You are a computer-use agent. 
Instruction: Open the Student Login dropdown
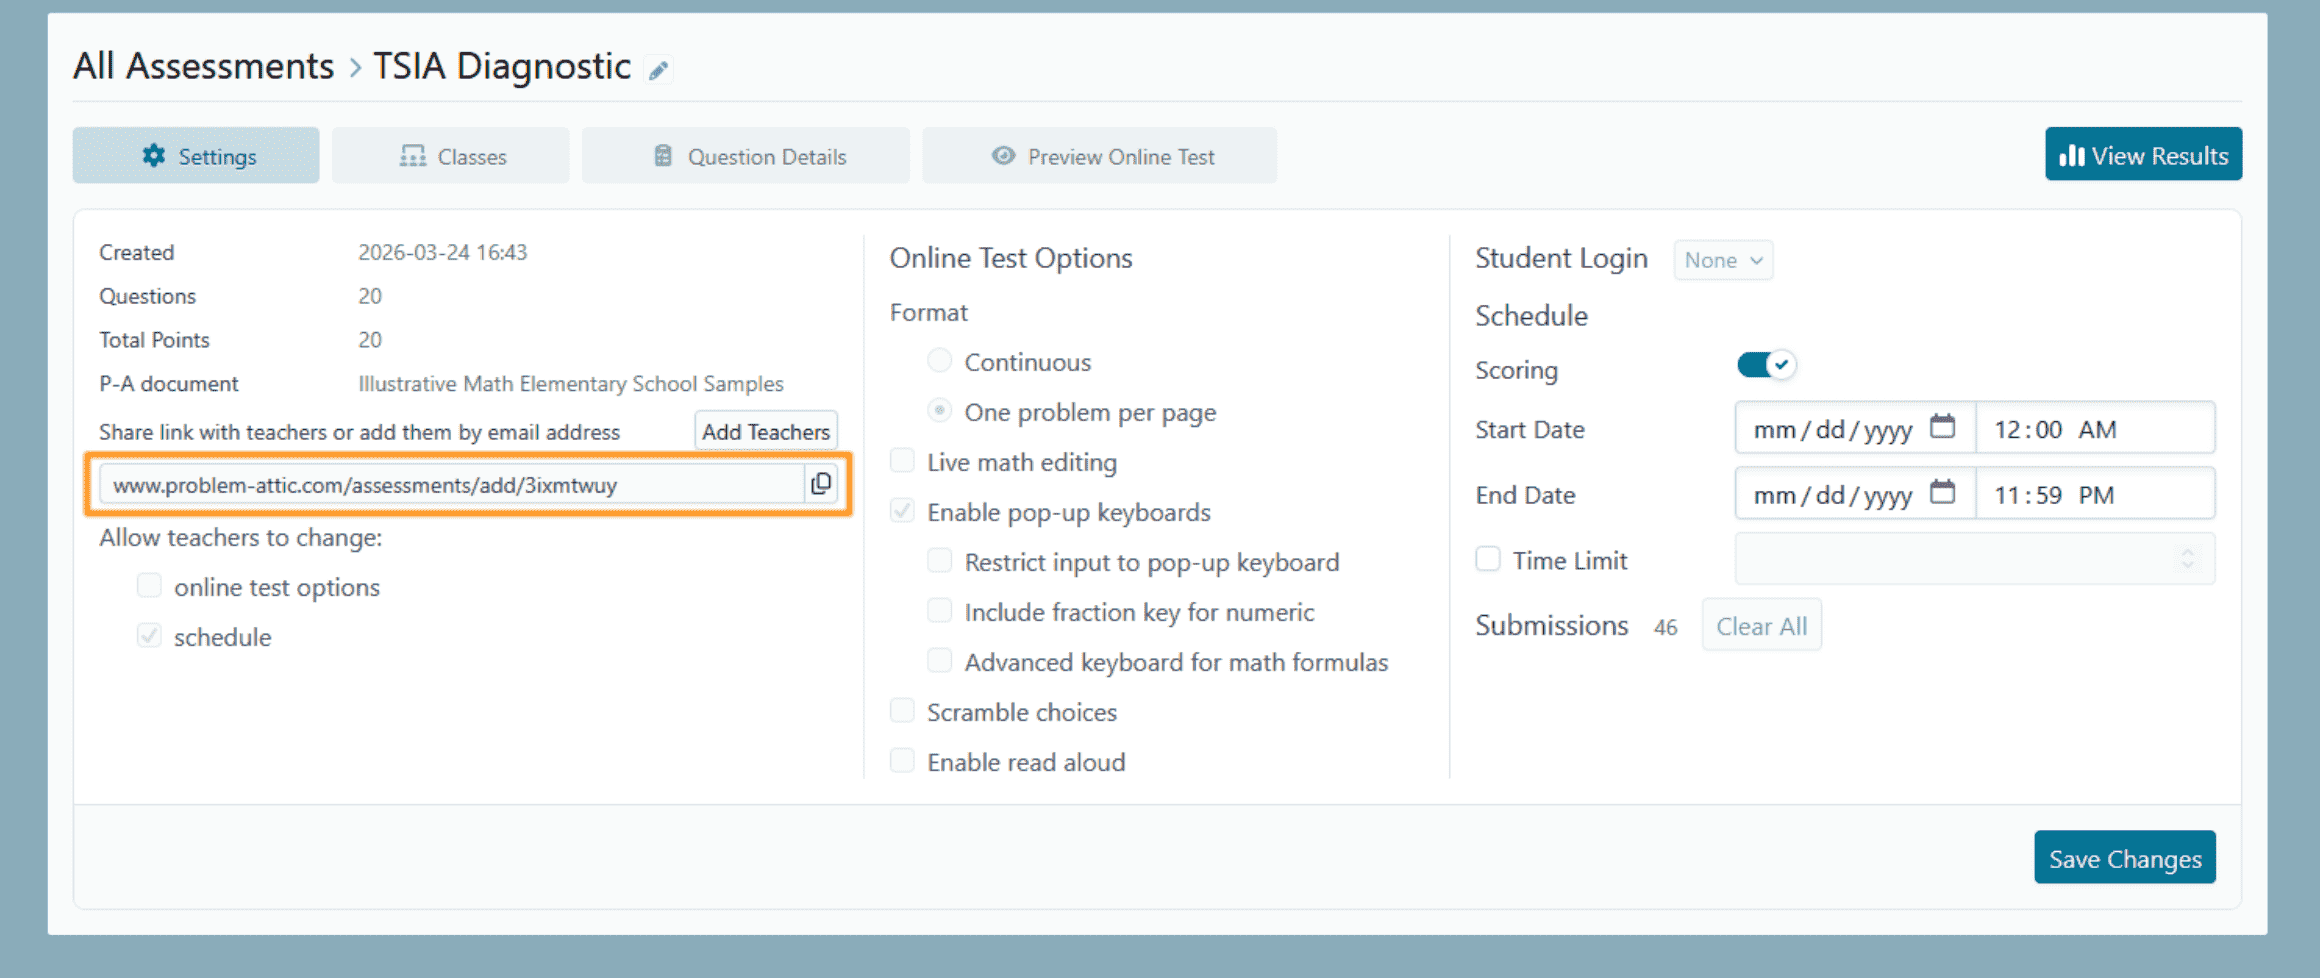[x=1723, y=260]
